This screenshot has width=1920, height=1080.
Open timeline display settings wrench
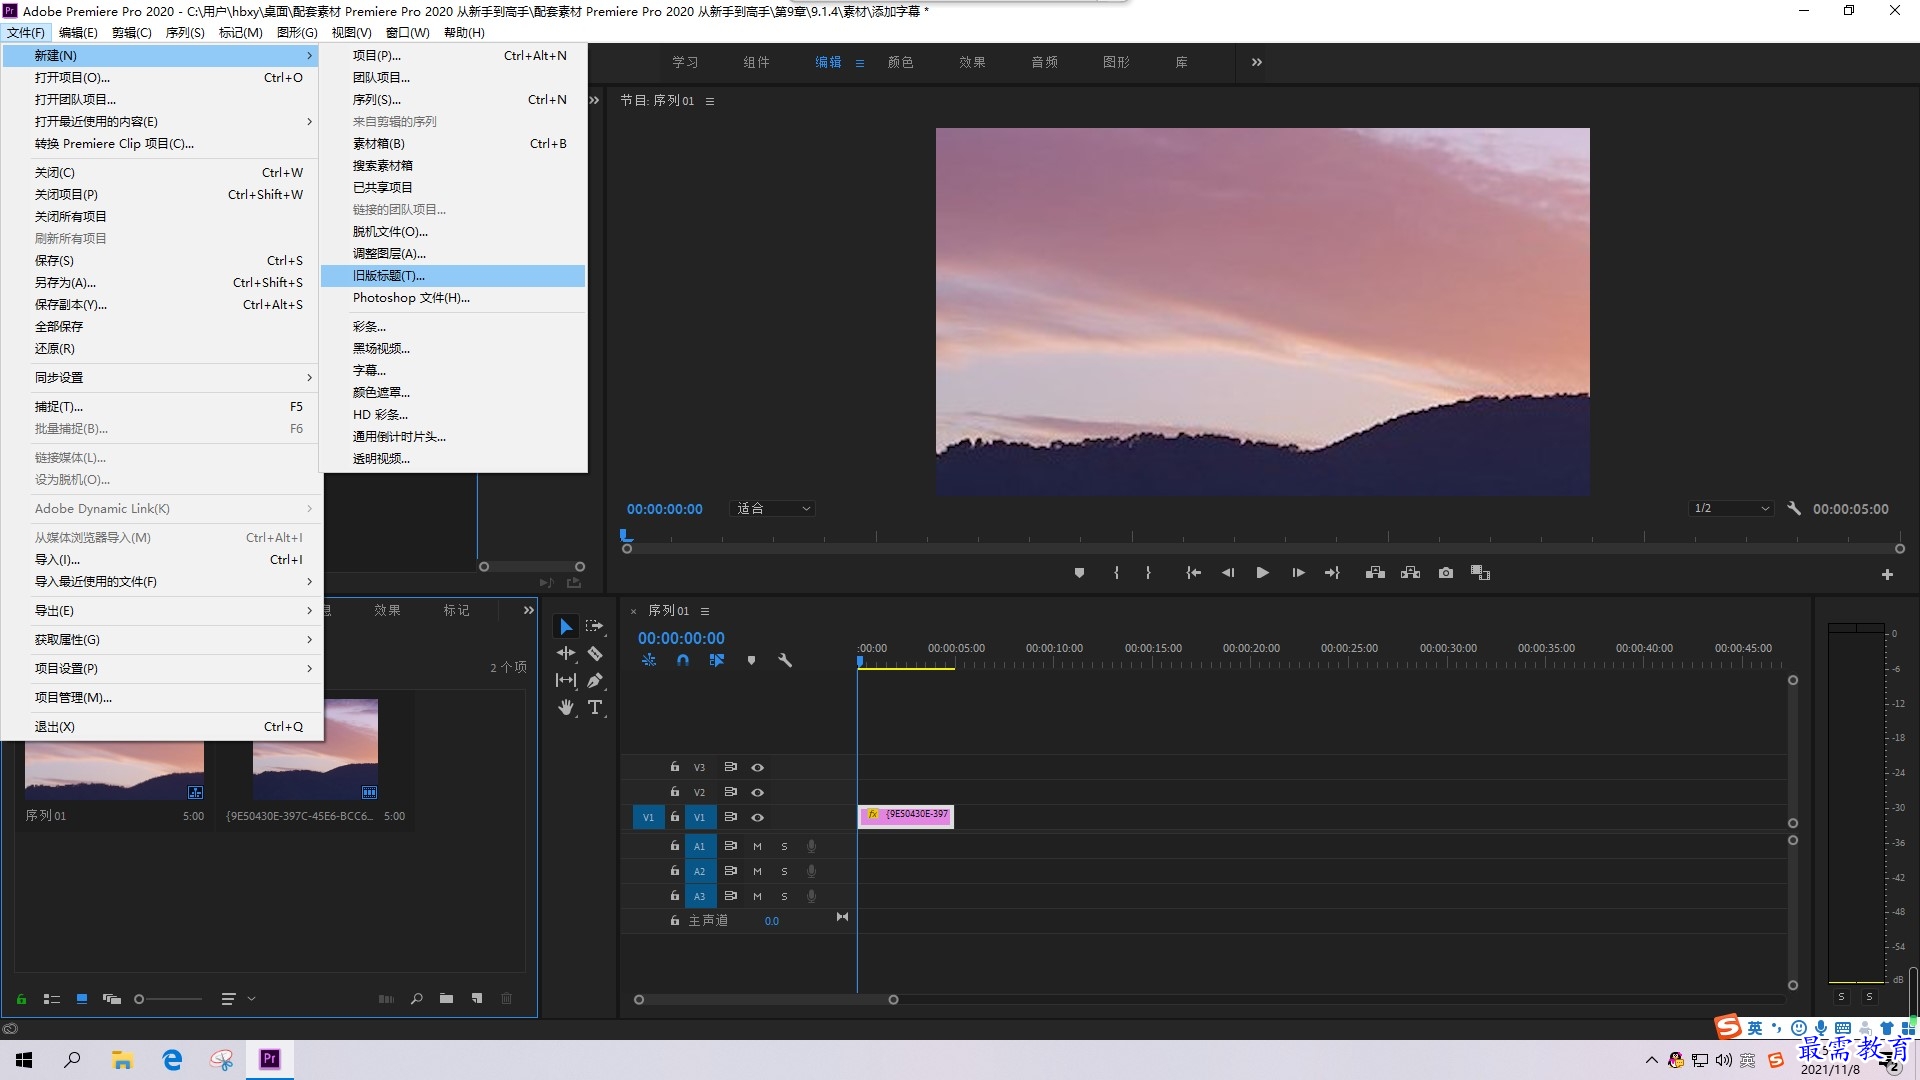785,660
